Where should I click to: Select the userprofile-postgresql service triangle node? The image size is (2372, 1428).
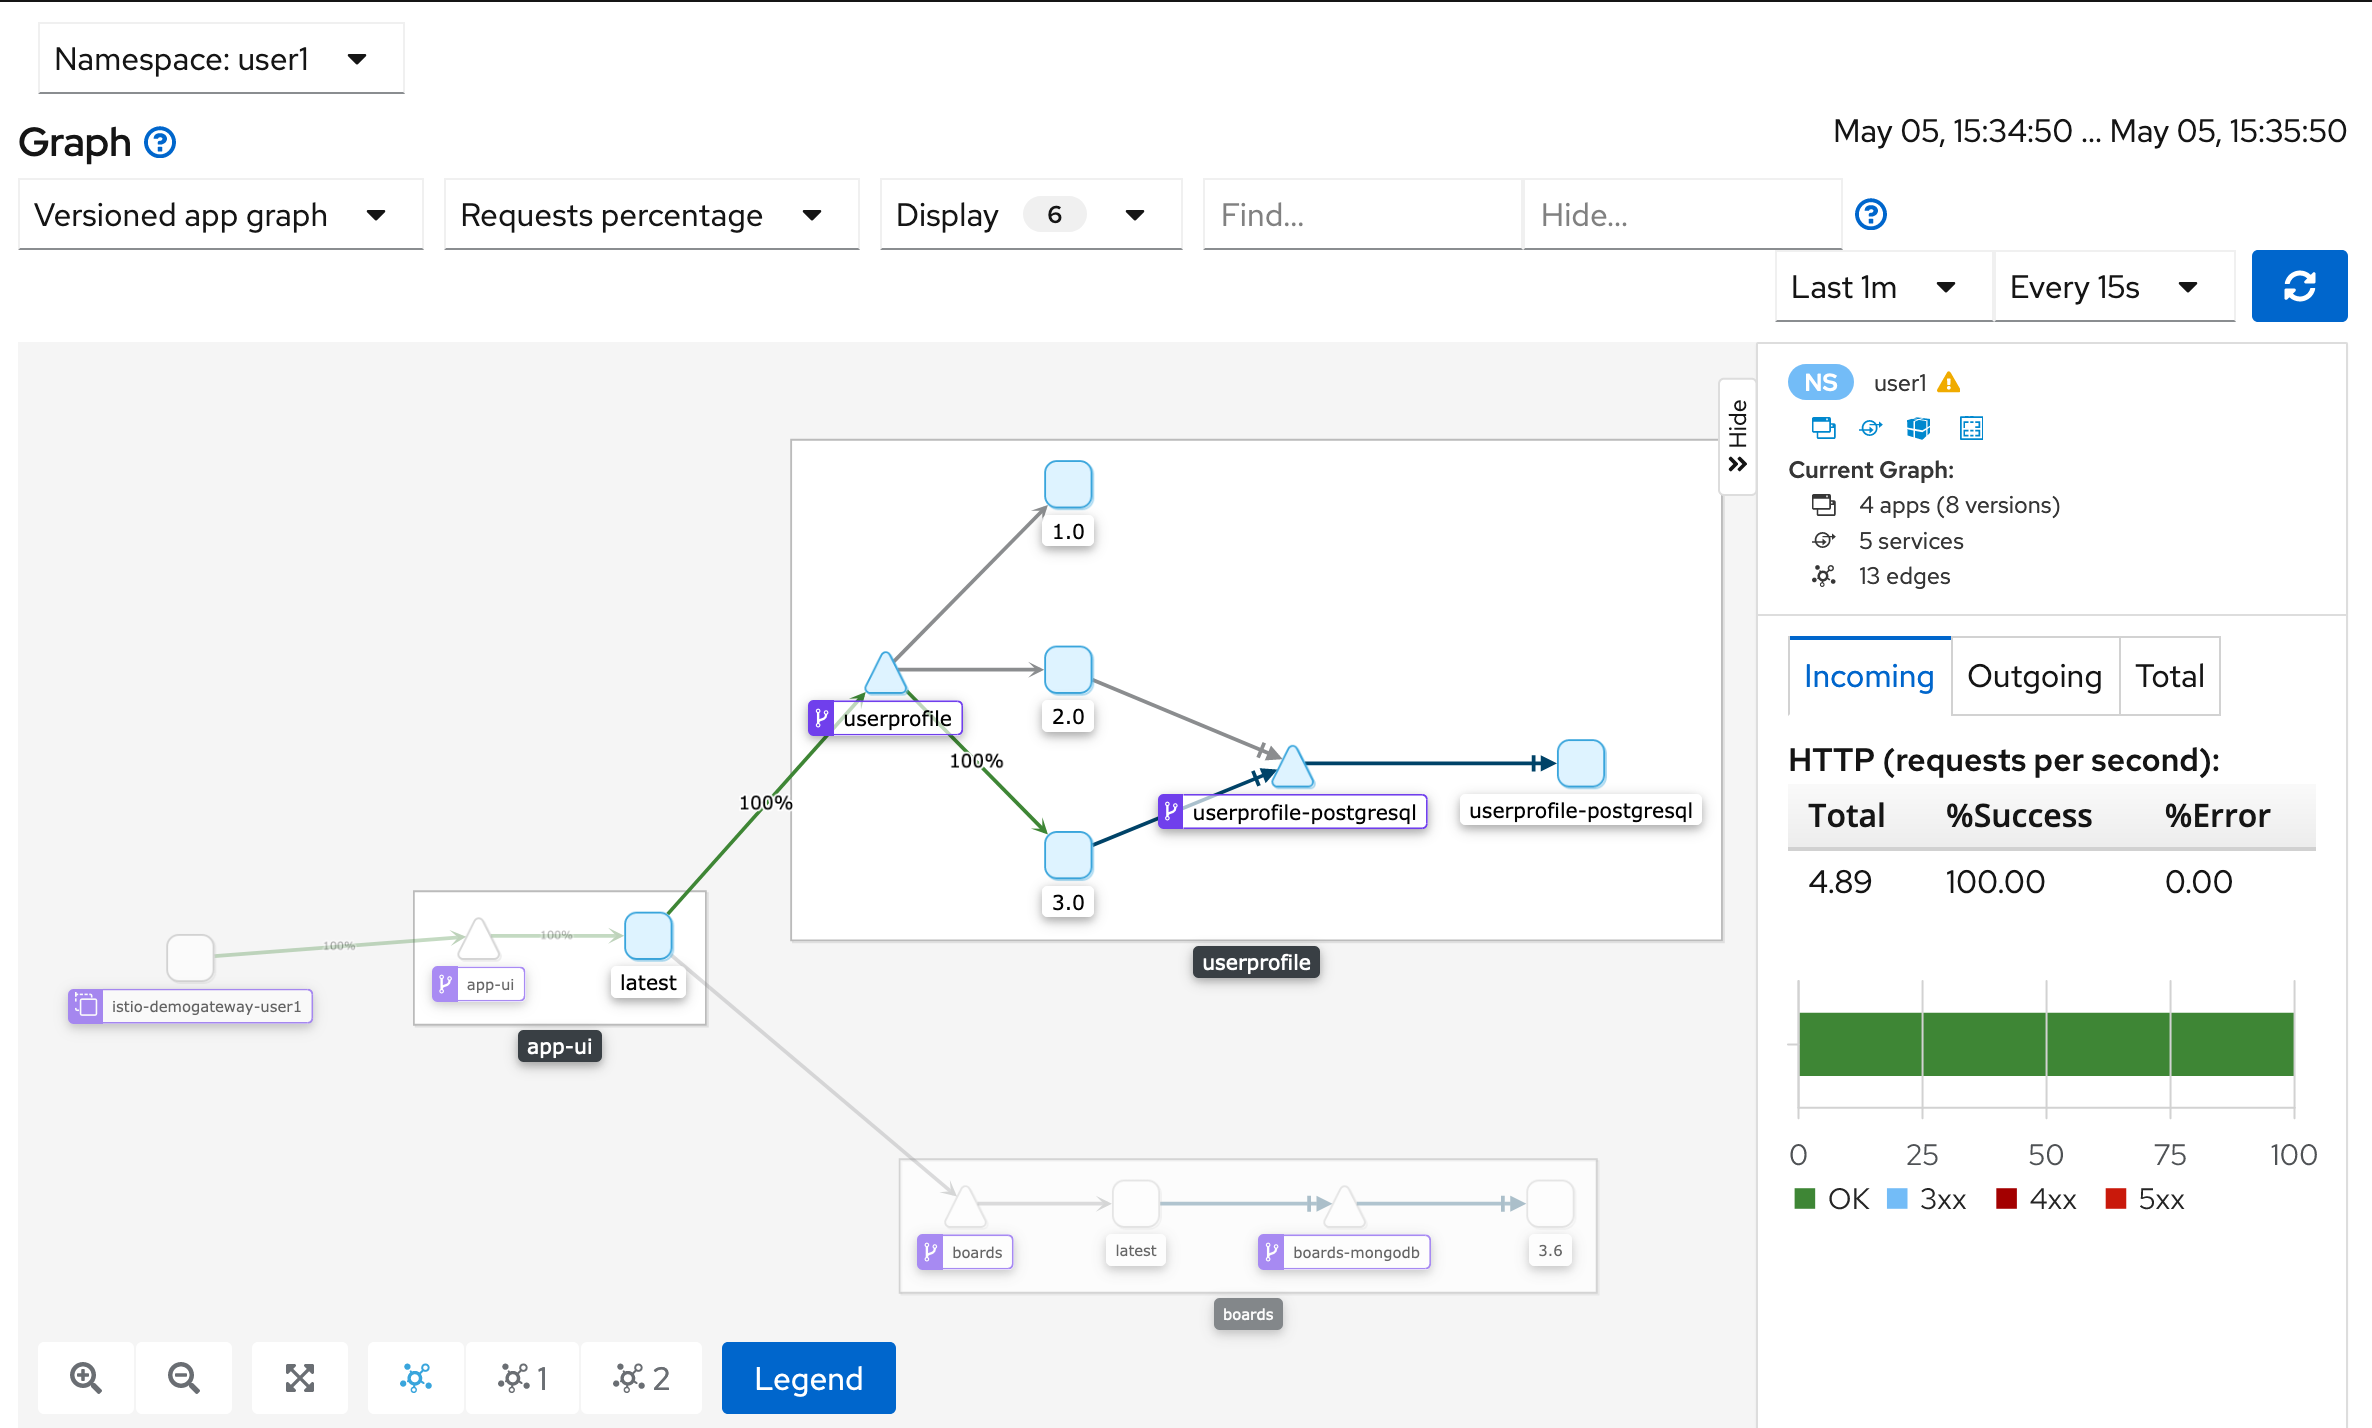1292,768
